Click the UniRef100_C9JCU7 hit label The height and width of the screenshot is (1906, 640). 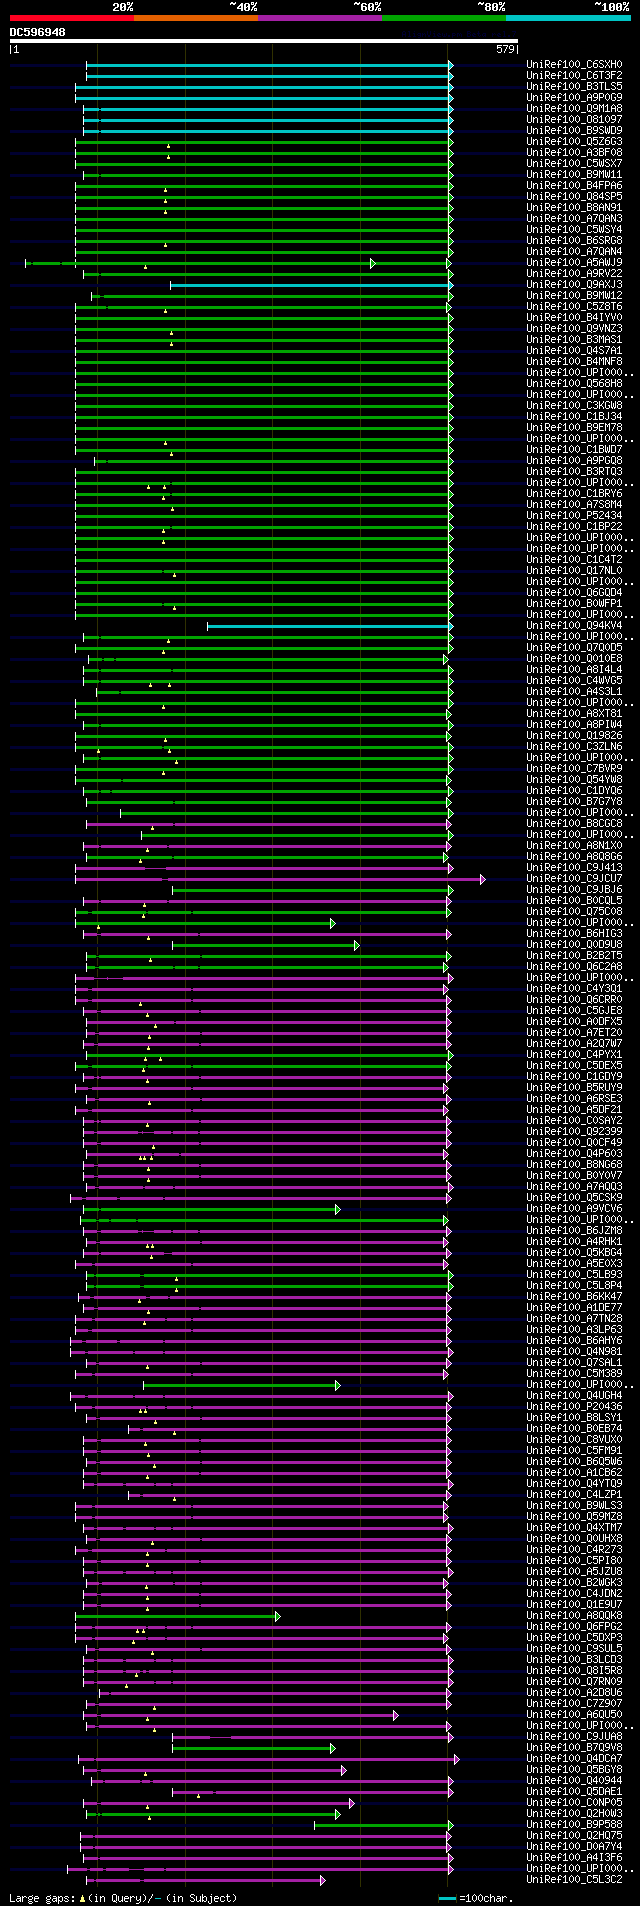[574, 879]
